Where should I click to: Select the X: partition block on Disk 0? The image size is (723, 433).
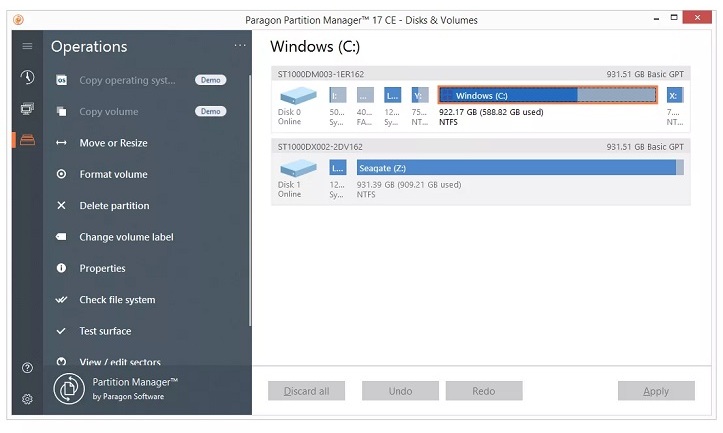click(x=675, y=95)
